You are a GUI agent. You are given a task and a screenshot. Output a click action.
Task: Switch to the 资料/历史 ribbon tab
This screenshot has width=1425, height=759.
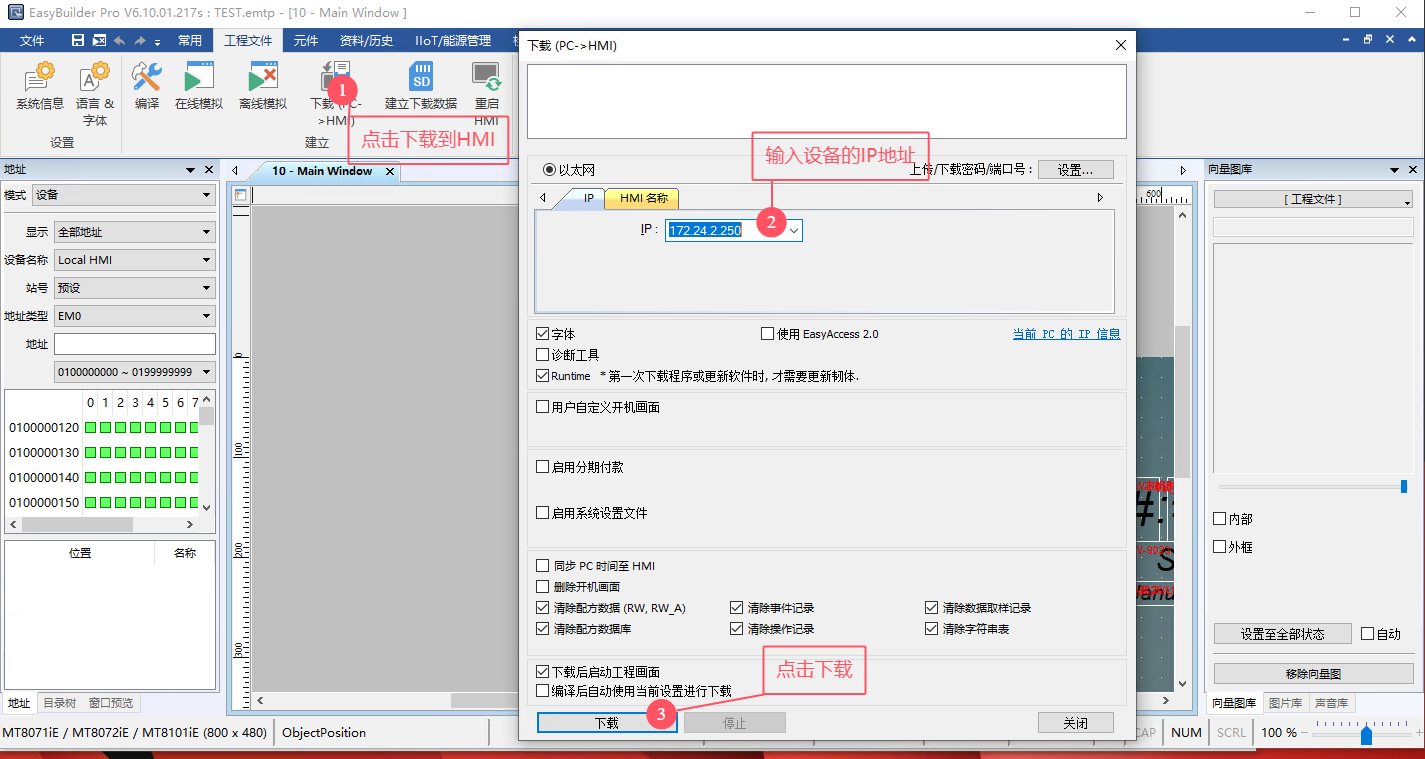pos(367,41)
